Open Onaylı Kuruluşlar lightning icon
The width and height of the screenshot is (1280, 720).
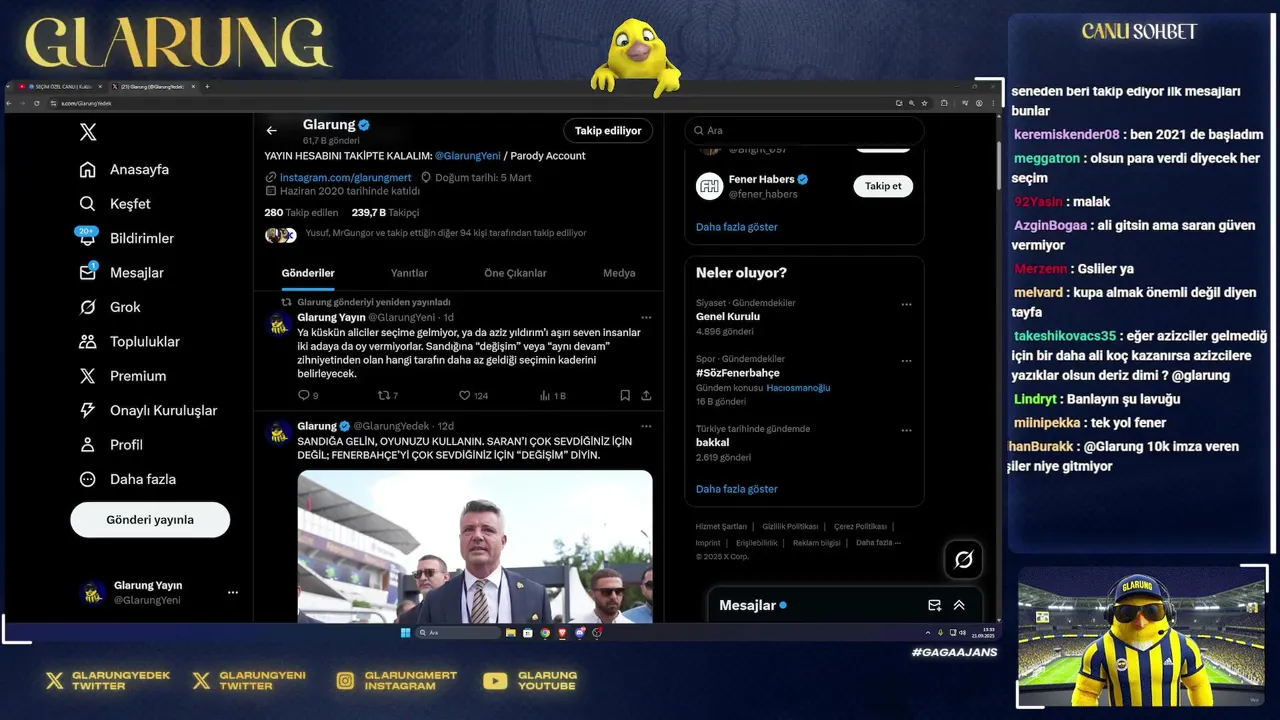(88, 410)
